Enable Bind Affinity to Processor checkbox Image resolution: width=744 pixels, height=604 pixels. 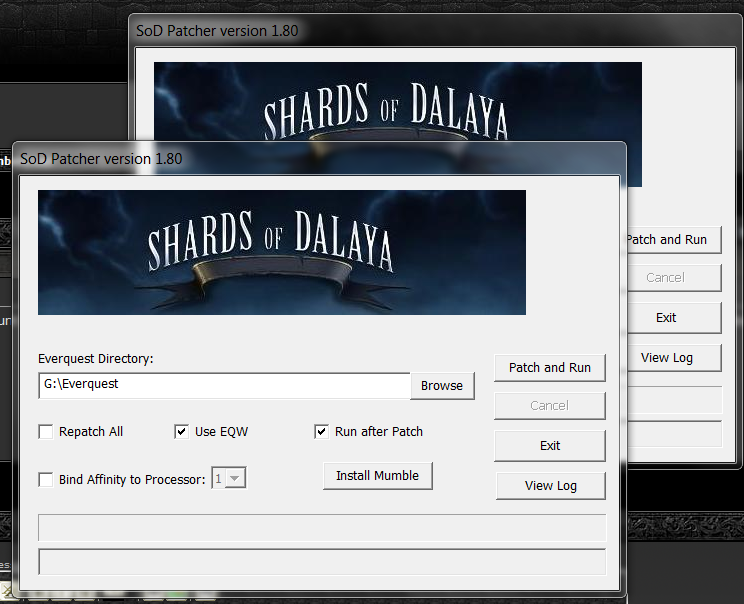(46, 479)
